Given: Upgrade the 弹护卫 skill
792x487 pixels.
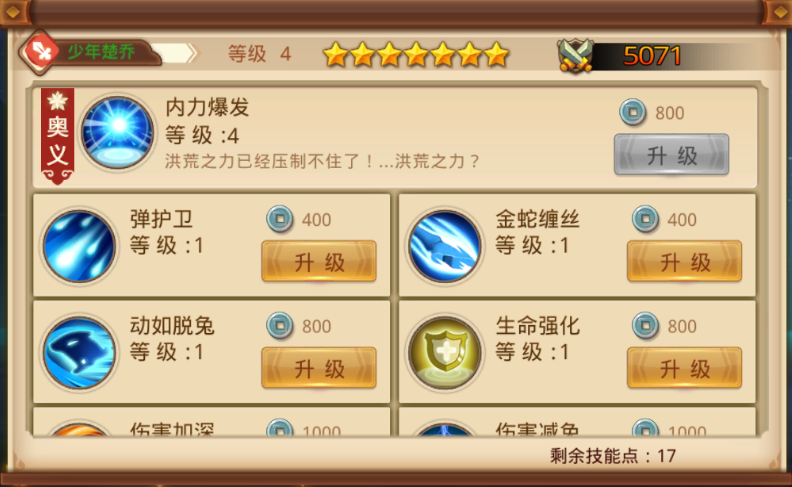Looking at the screenshot, I should point(319,261).
